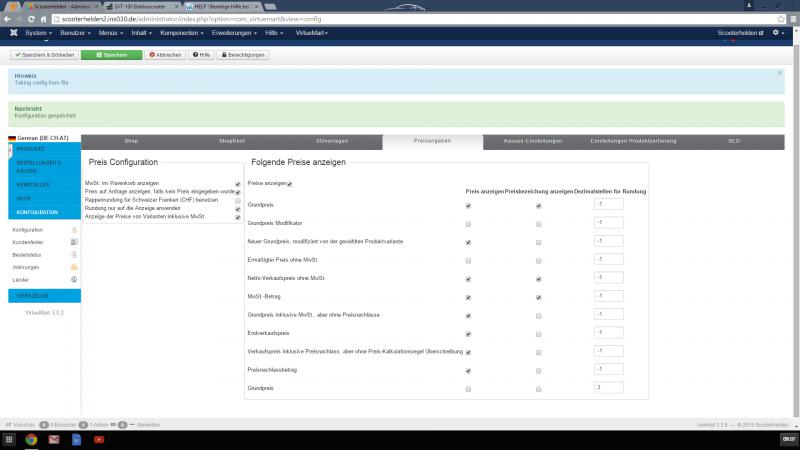Click the Kundenfelder sidebar icon
This screenshot has width=800, height=450.
[74, 243]
